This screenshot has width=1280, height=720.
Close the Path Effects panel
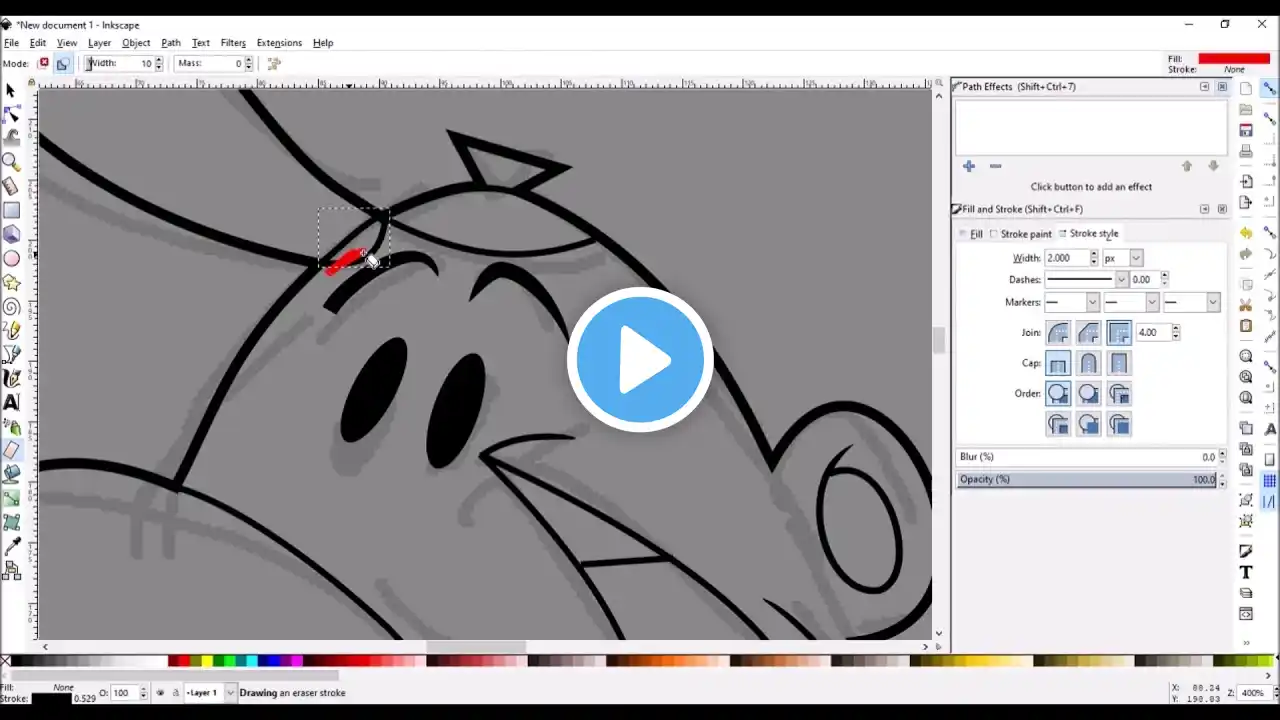click(x=1222, y=87)
